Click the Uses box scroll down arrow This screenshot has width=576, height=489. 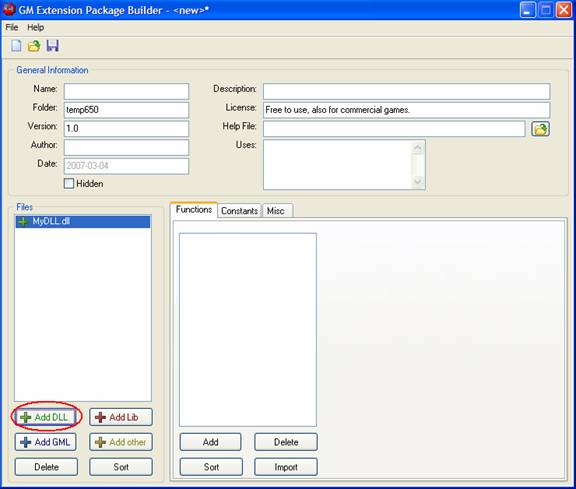(418, 181)
